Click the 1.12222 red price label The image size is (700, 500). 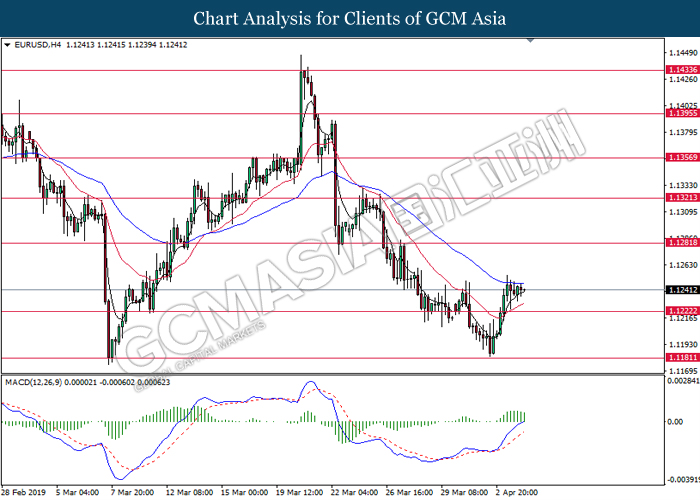[682, 311]
